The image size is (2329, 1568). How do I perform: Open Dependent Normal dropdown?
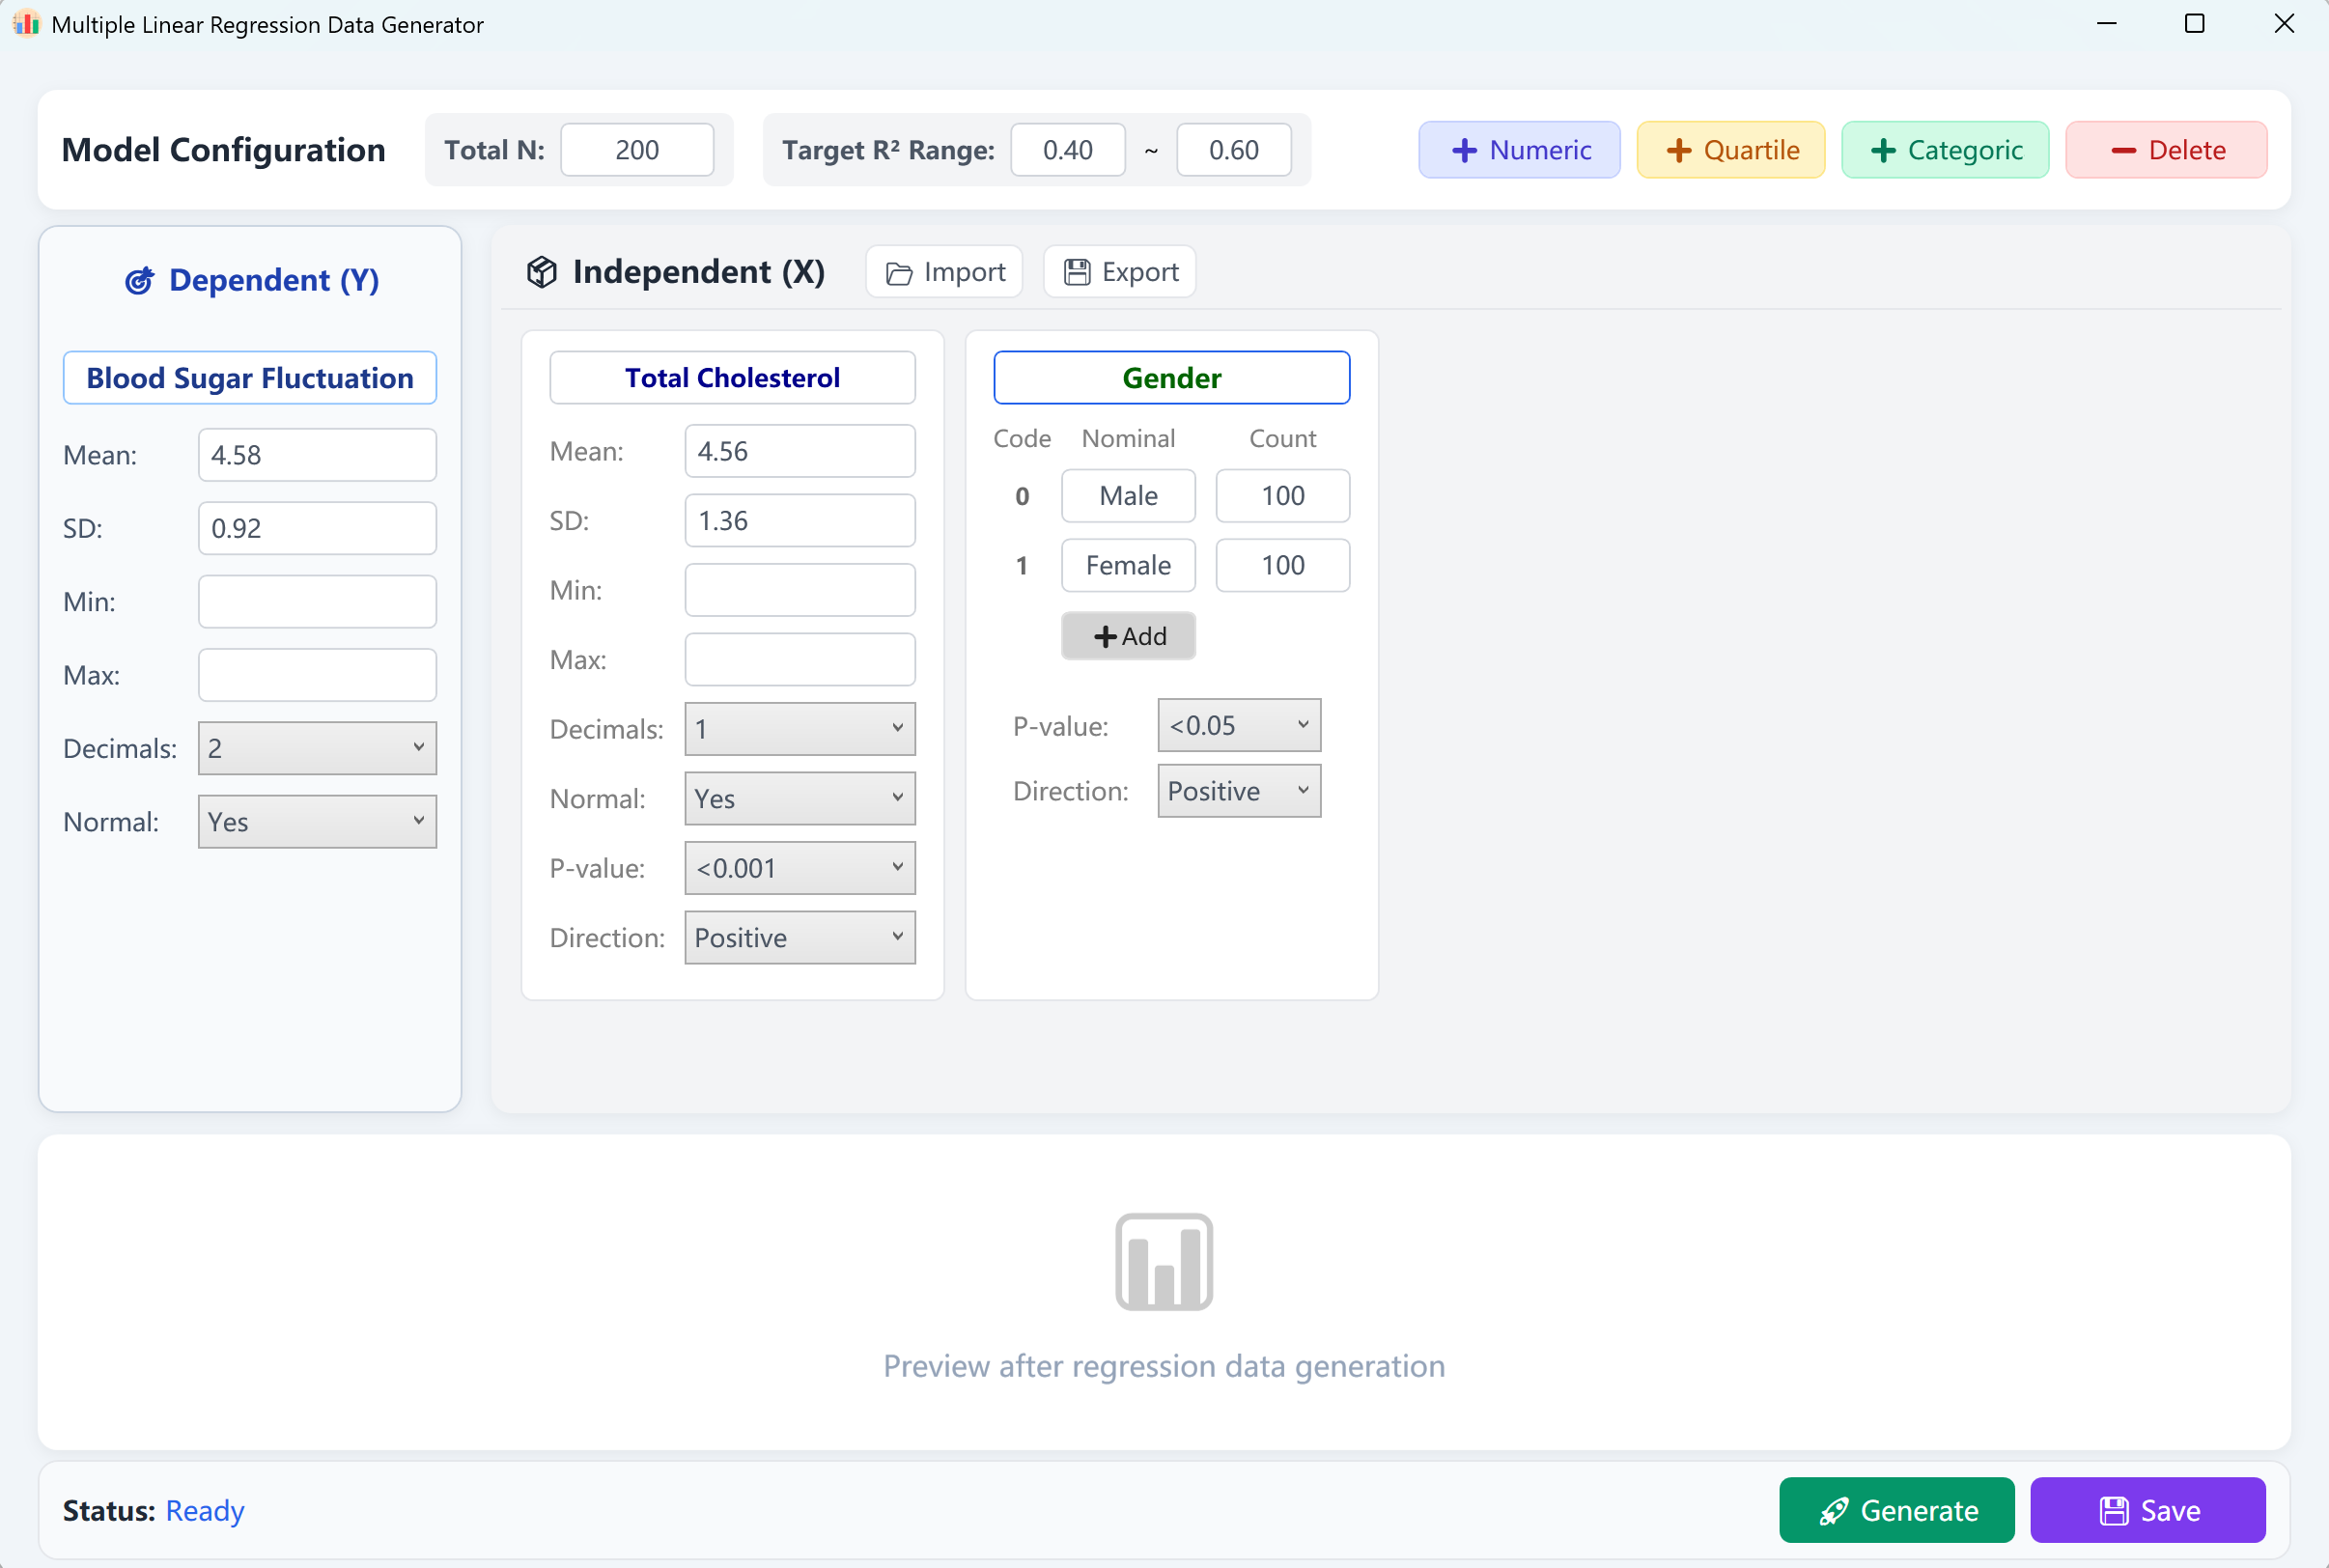(317, 821)
